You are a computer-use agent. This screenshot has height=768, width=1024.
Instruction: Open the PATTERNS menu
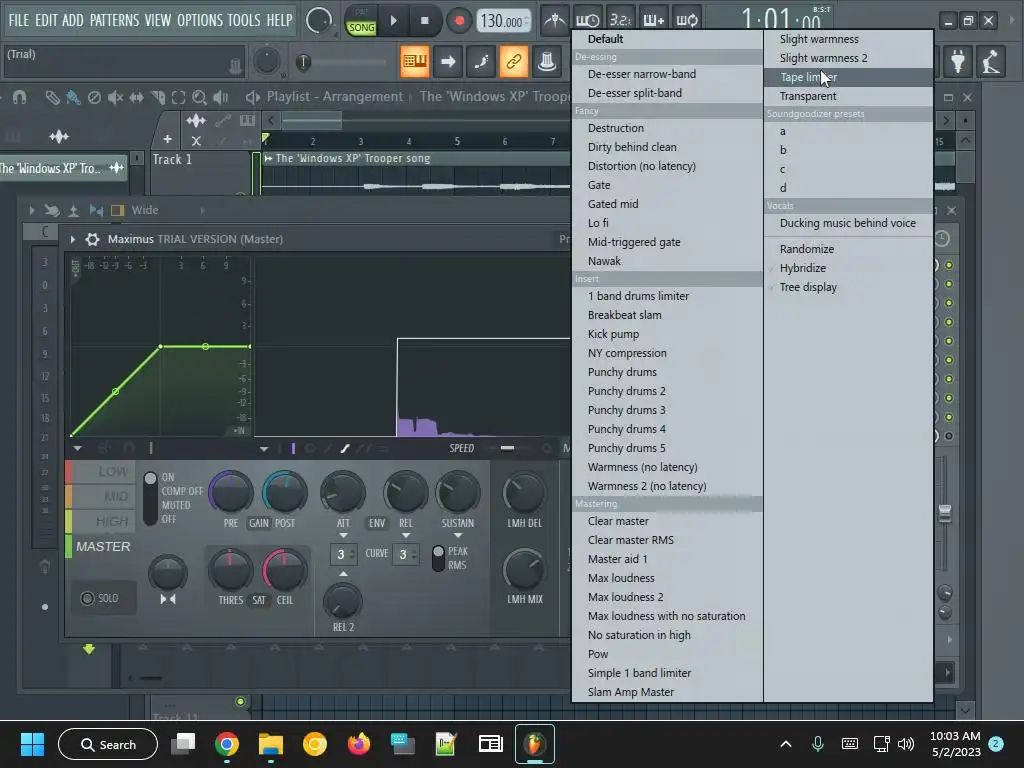pyautogui.click(x=114, y=20)
